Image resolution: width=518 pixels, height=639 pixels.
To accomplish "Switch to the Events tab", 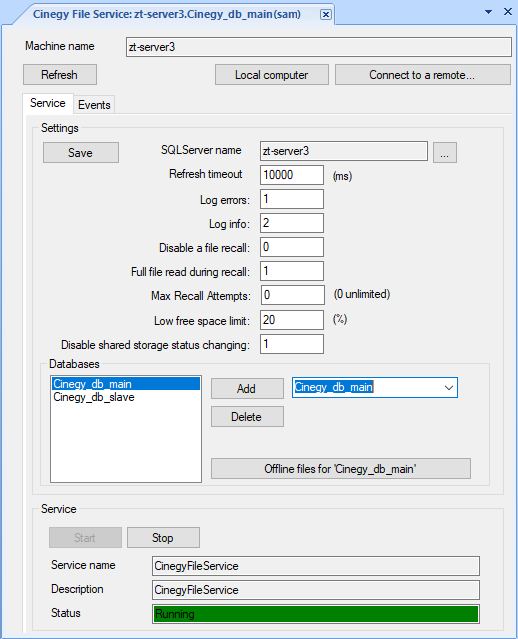I will (x=94, y=105).
